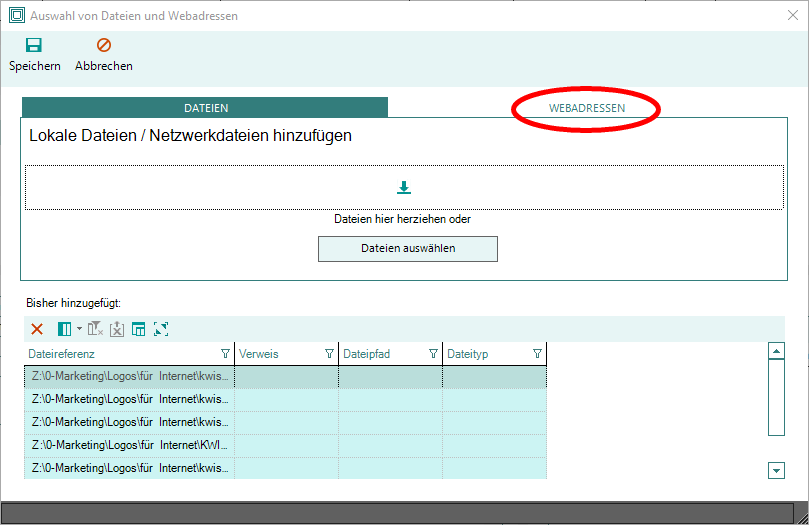Select the DATEIEN tab
The width and height of the screenshot is (809, 525).
click(x=206, y=108)
